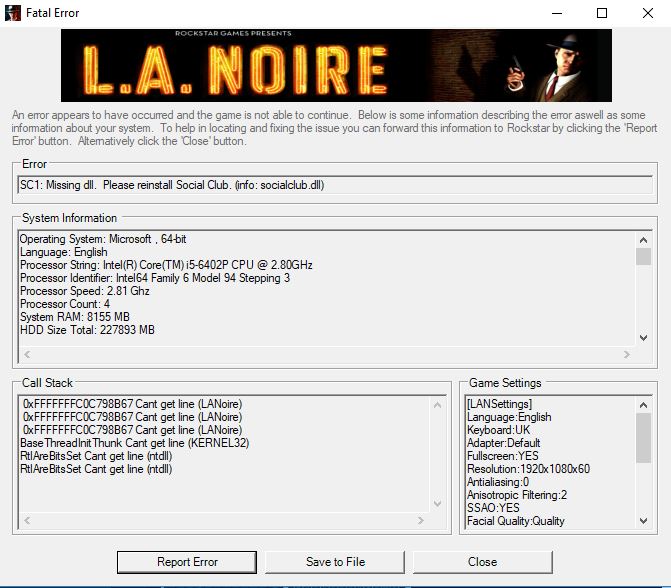This screenshot has width=671, height=588.
Task: Click left arrow of Call Stack horizontal scrollbar
Action: click(27, 520)
